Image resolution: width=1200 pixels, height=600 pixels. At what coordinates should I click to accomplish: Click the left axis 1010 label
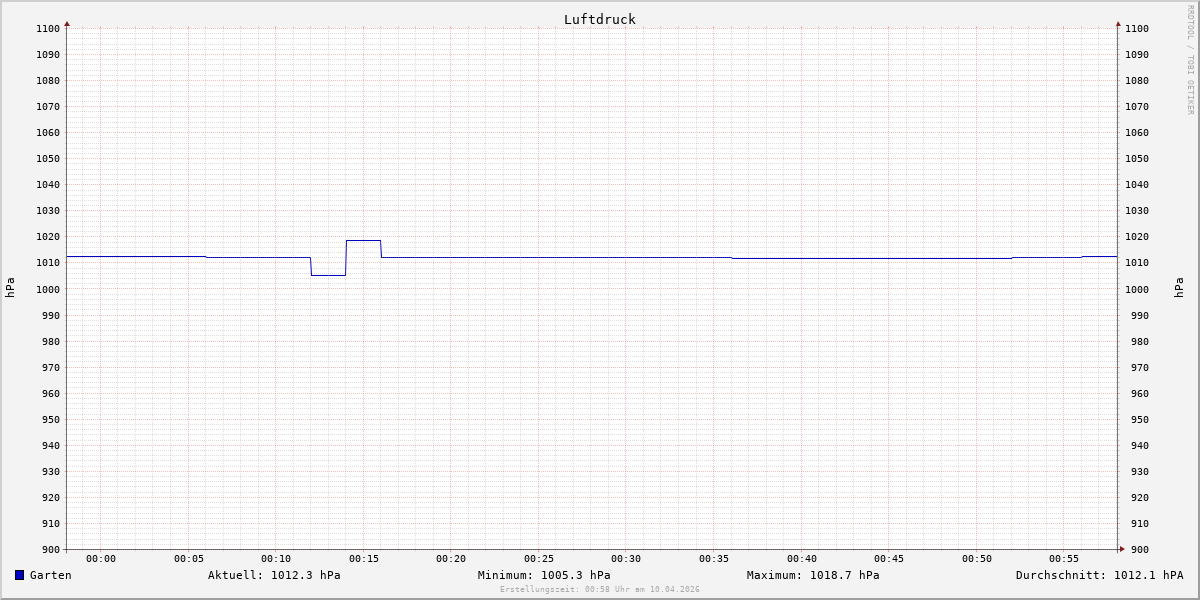click(x=48, y=263)
